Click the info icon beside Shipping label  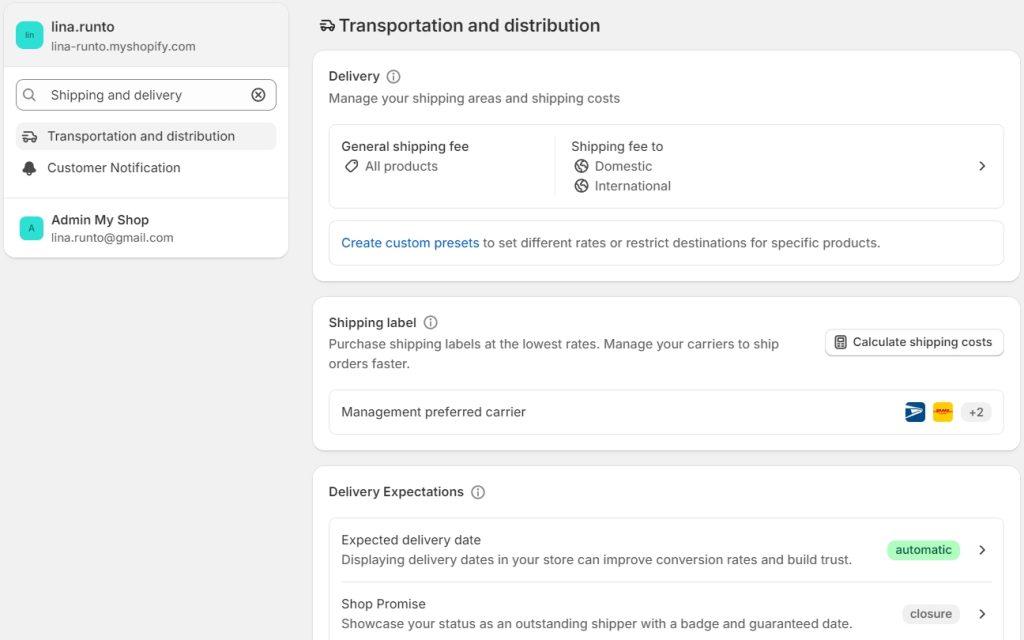coord(430,322)
